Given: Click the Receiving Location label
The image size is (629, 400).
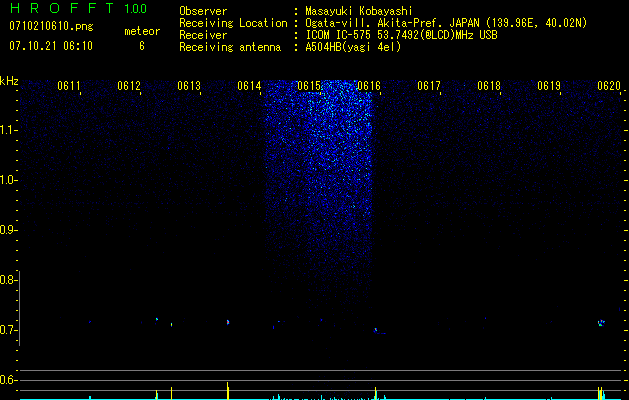Looking at the screenshot, I should tap(233, 23).
